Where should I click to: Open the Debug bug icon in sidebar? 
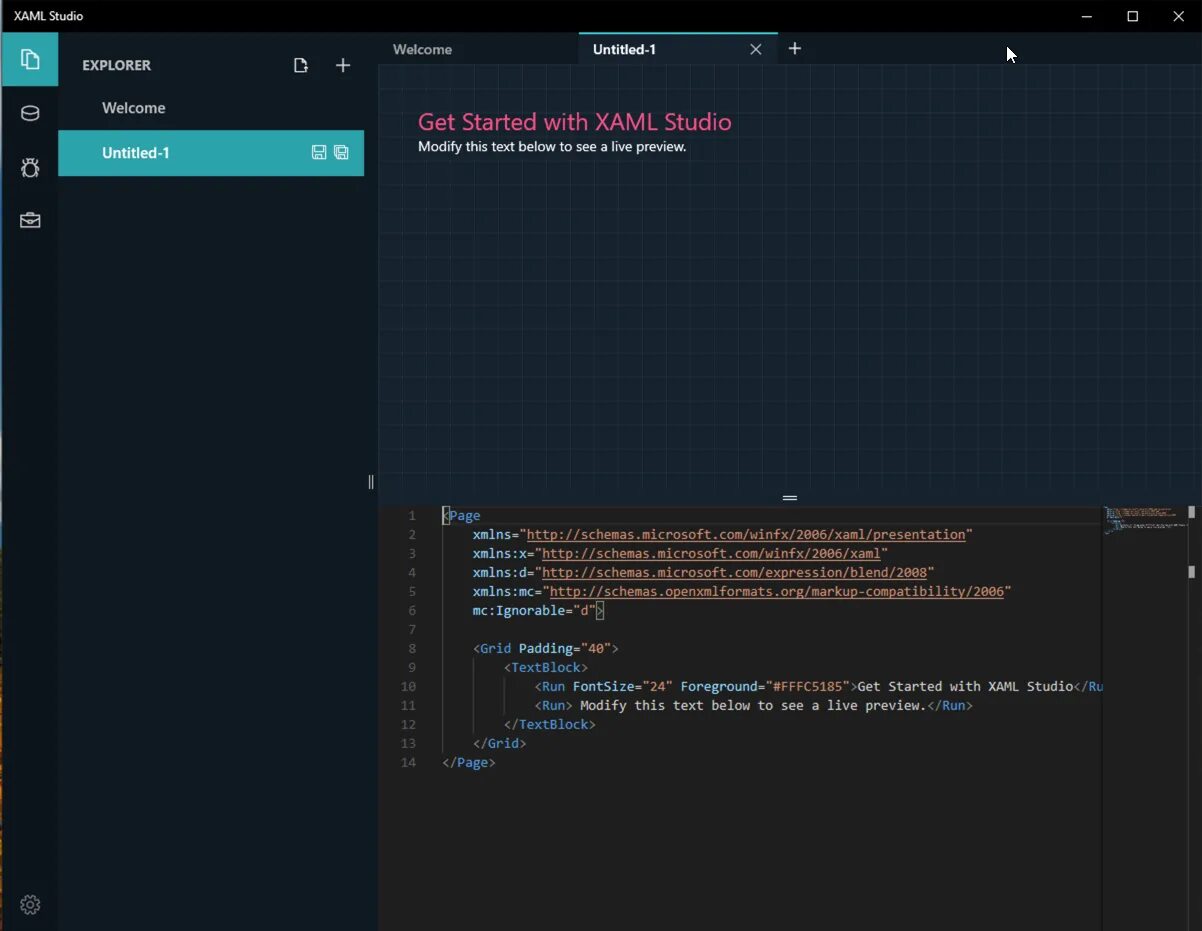[30, 167]
